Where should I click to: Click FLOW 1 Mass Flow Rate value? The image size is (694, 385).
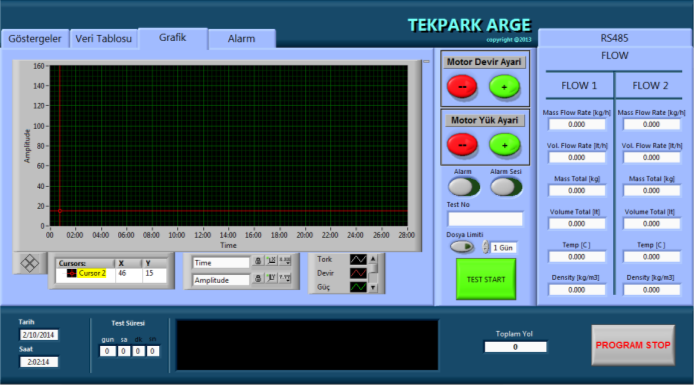point(577,124)
